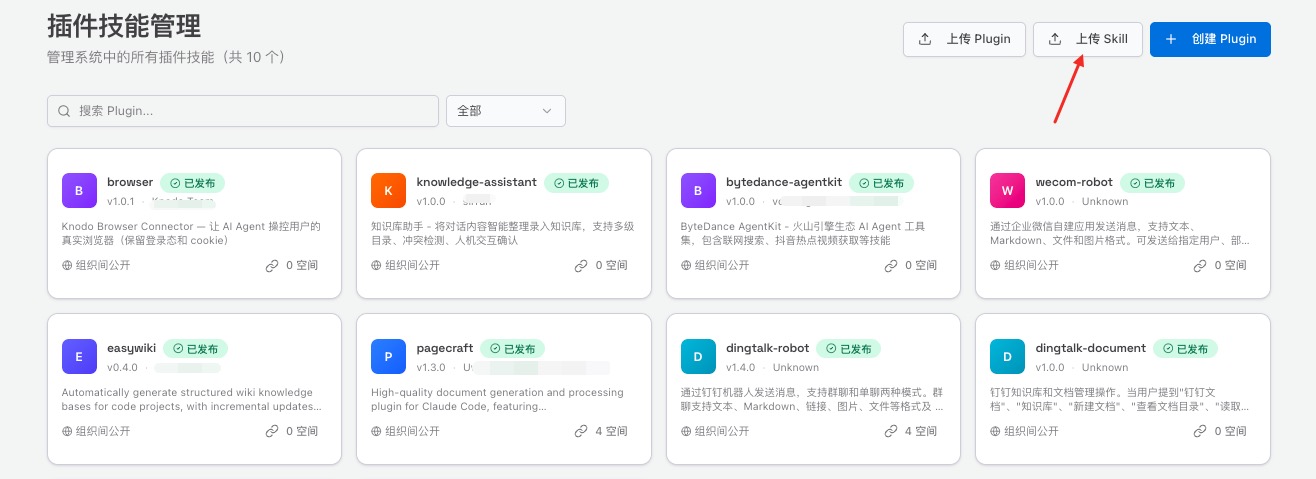Image resolution: width=1316 pixels, height=479 pixels.
Task: Click the 通过钉钉机器人发送消息 description
Action: click(810, 399)
